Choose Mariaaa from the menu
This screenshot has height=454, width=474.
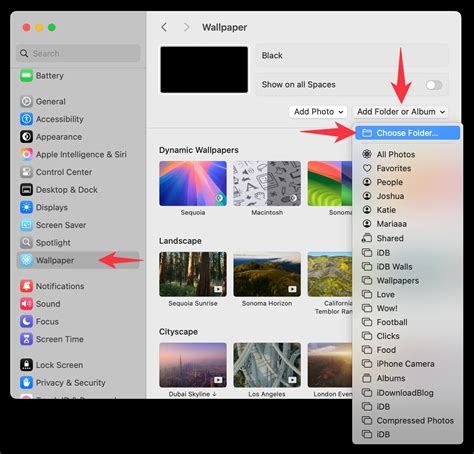tap(408, 224)
